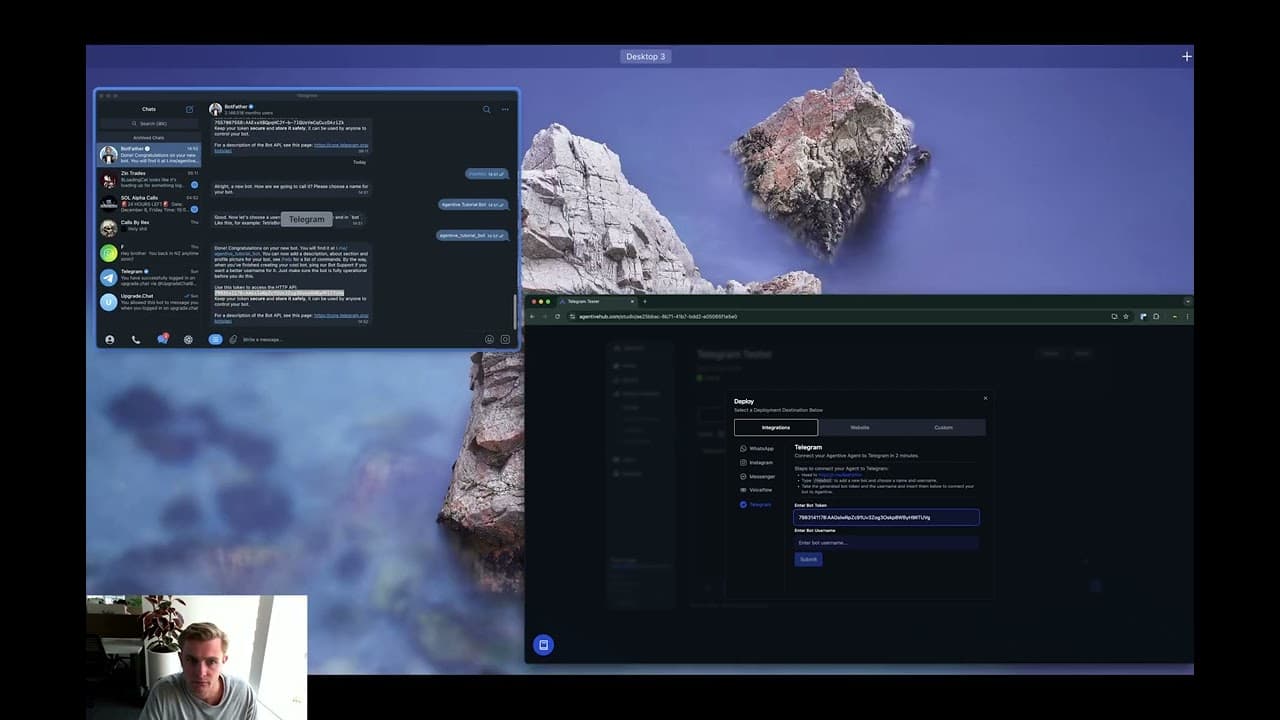Screen dimensions: 1280x720
Task: Open the browser three-dot menu
Action: tap(1187, 316)
